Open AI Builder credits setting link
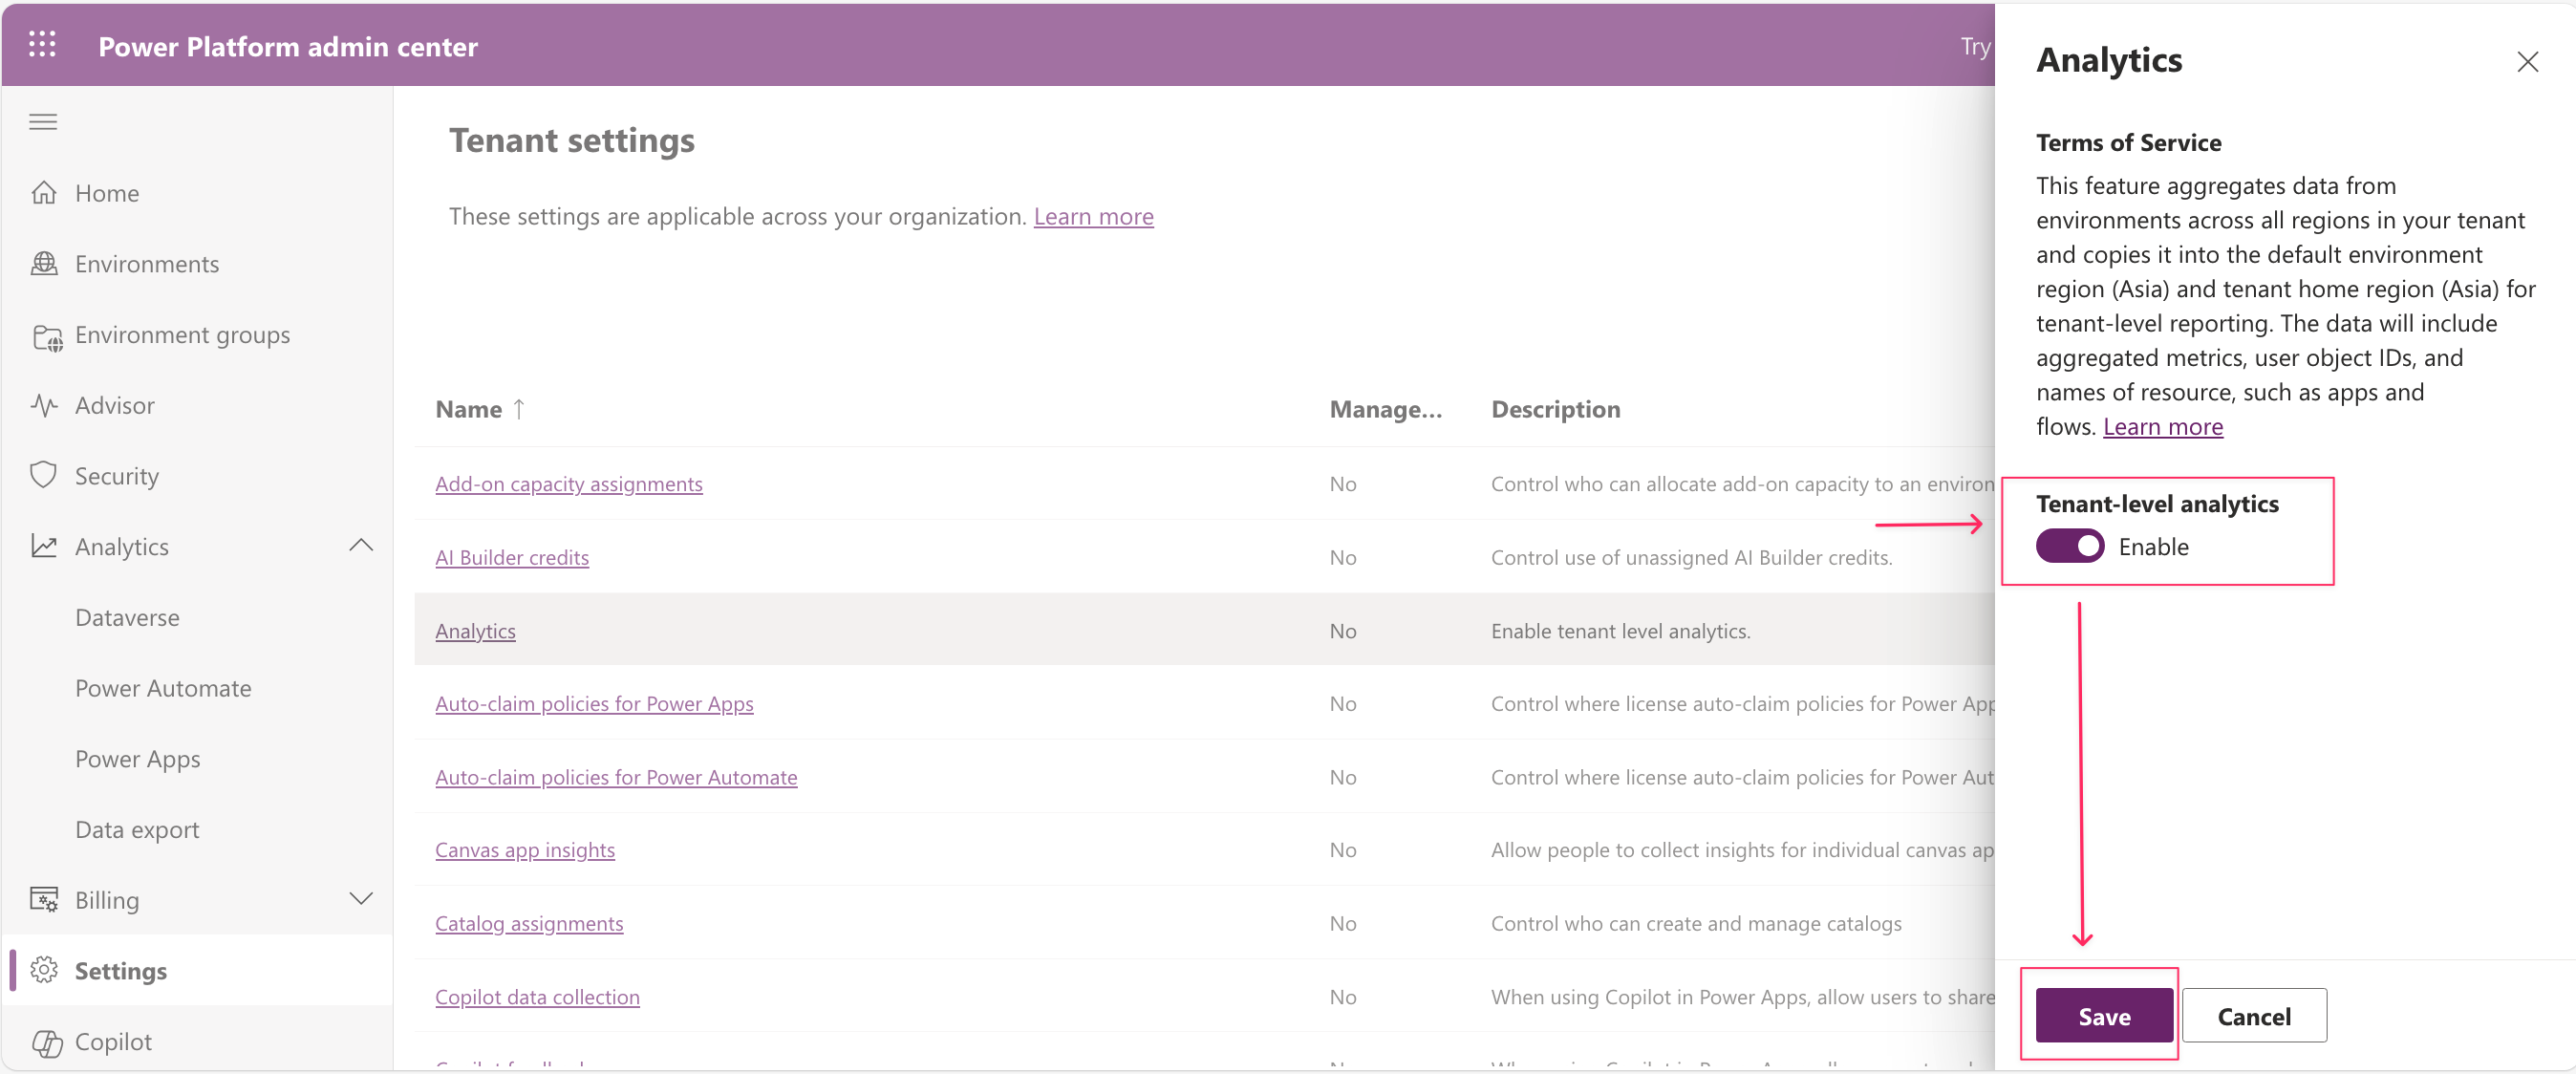This screenshot has height=1074, width=2576. coord(512,557)
